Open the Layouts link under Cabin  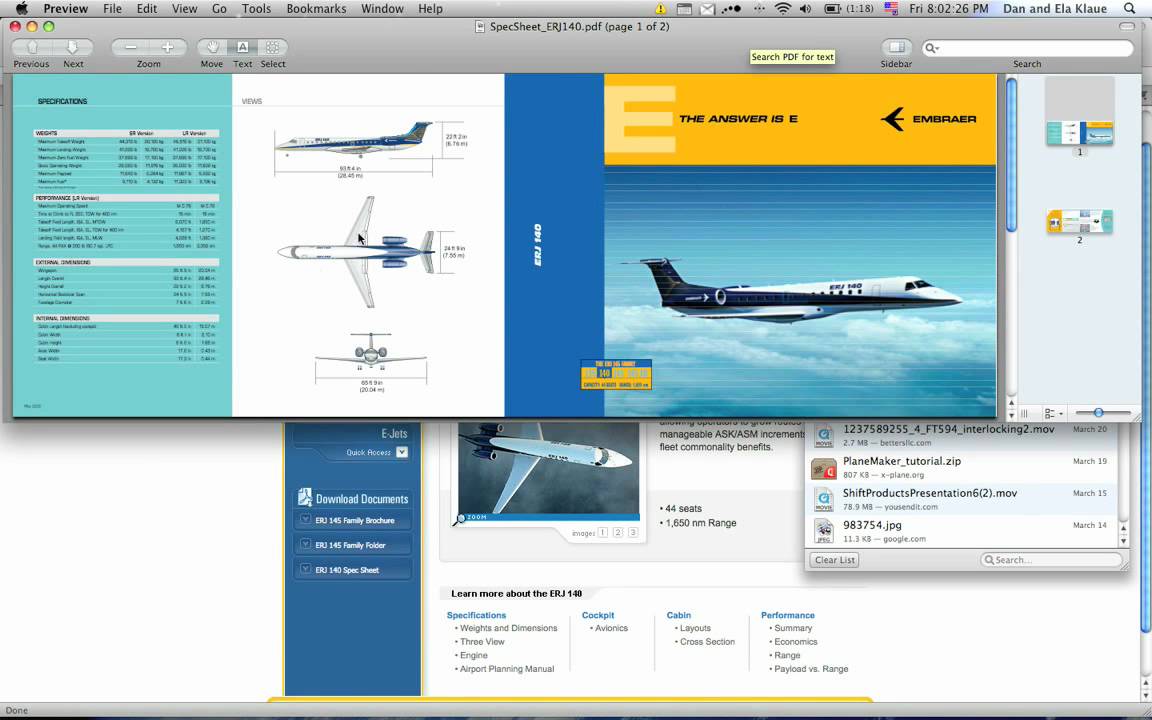tap(695, 628)
